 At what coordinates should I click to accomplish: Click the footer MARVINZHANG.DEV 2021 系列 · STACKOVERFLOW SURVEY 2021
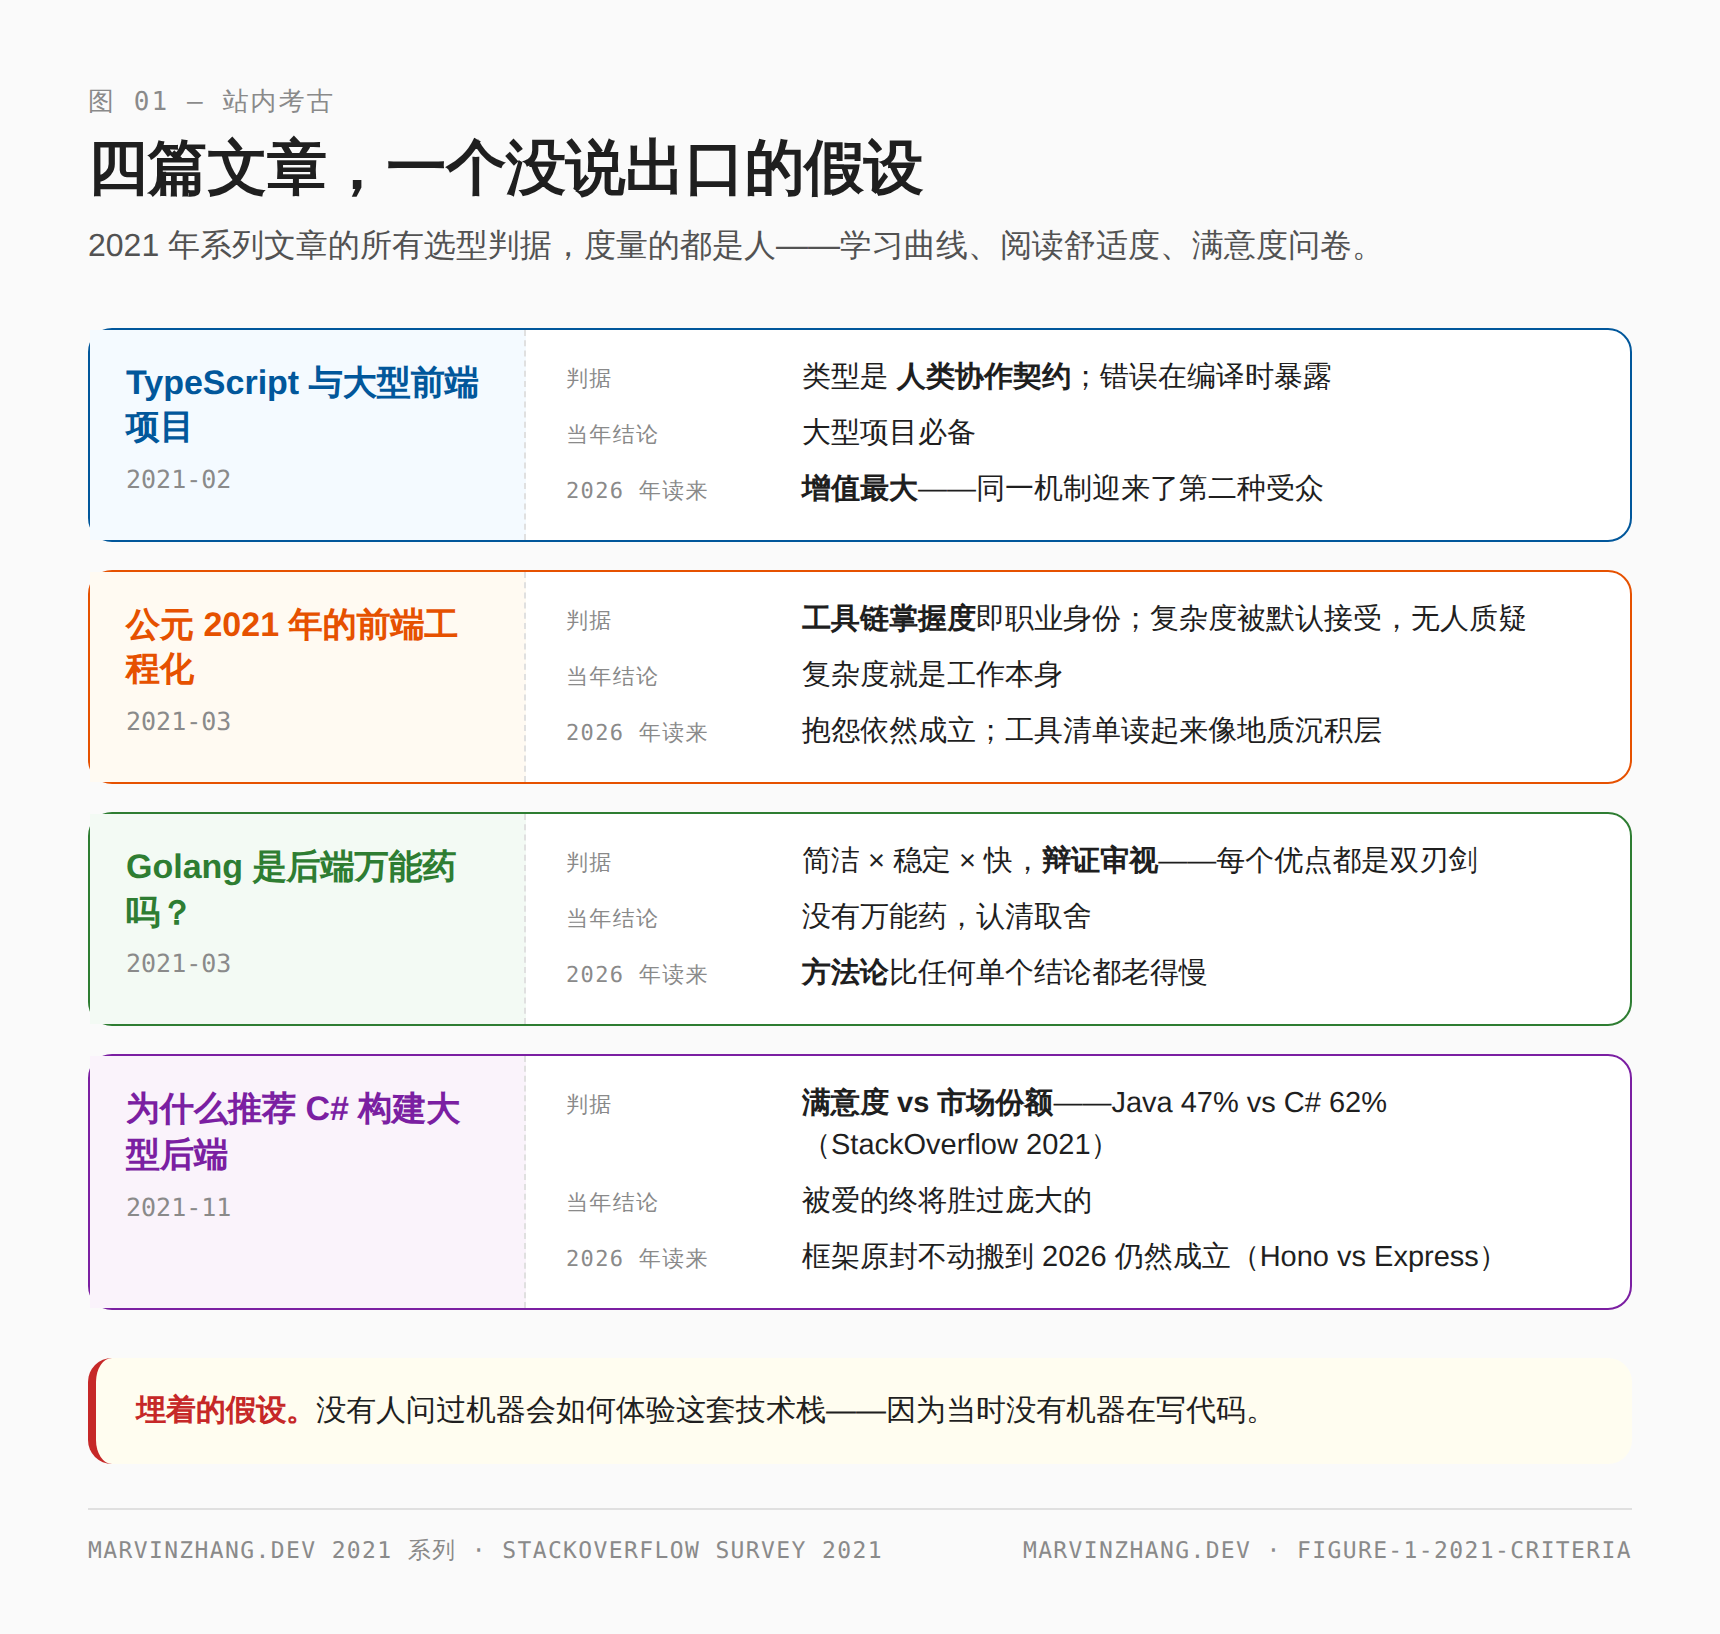485,1550
